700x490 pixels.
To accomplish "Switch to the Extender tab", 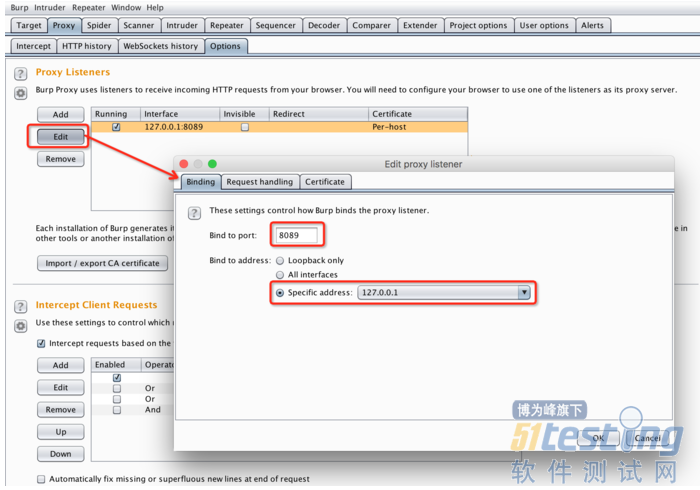I will [x=420, y=25].
